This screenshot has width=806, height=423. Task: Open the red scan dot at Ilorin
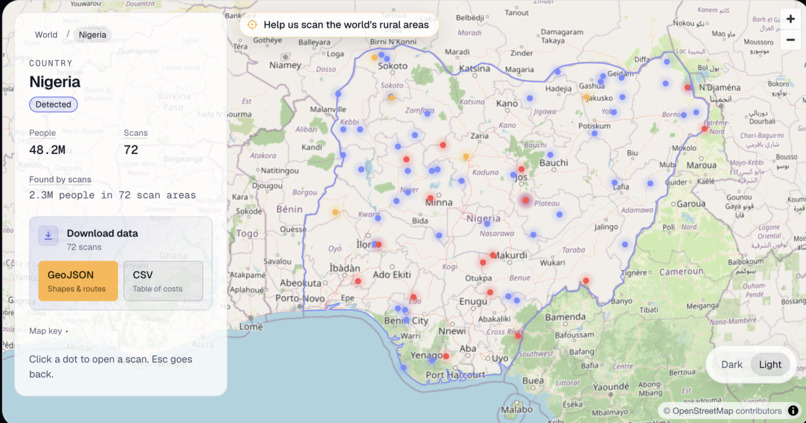[378, 245]
